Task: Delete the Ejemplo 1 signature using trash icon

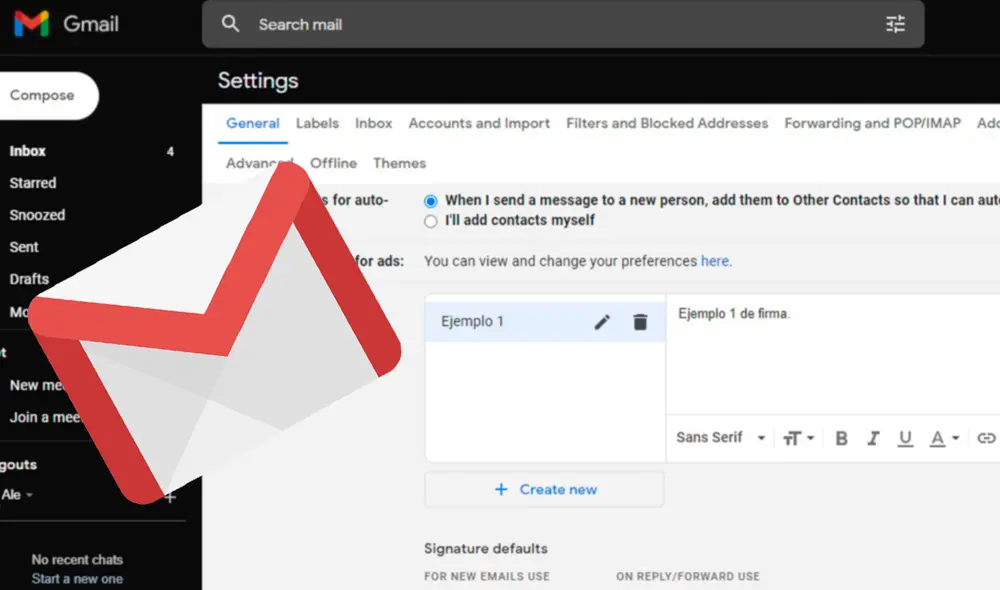Action: 640,321
